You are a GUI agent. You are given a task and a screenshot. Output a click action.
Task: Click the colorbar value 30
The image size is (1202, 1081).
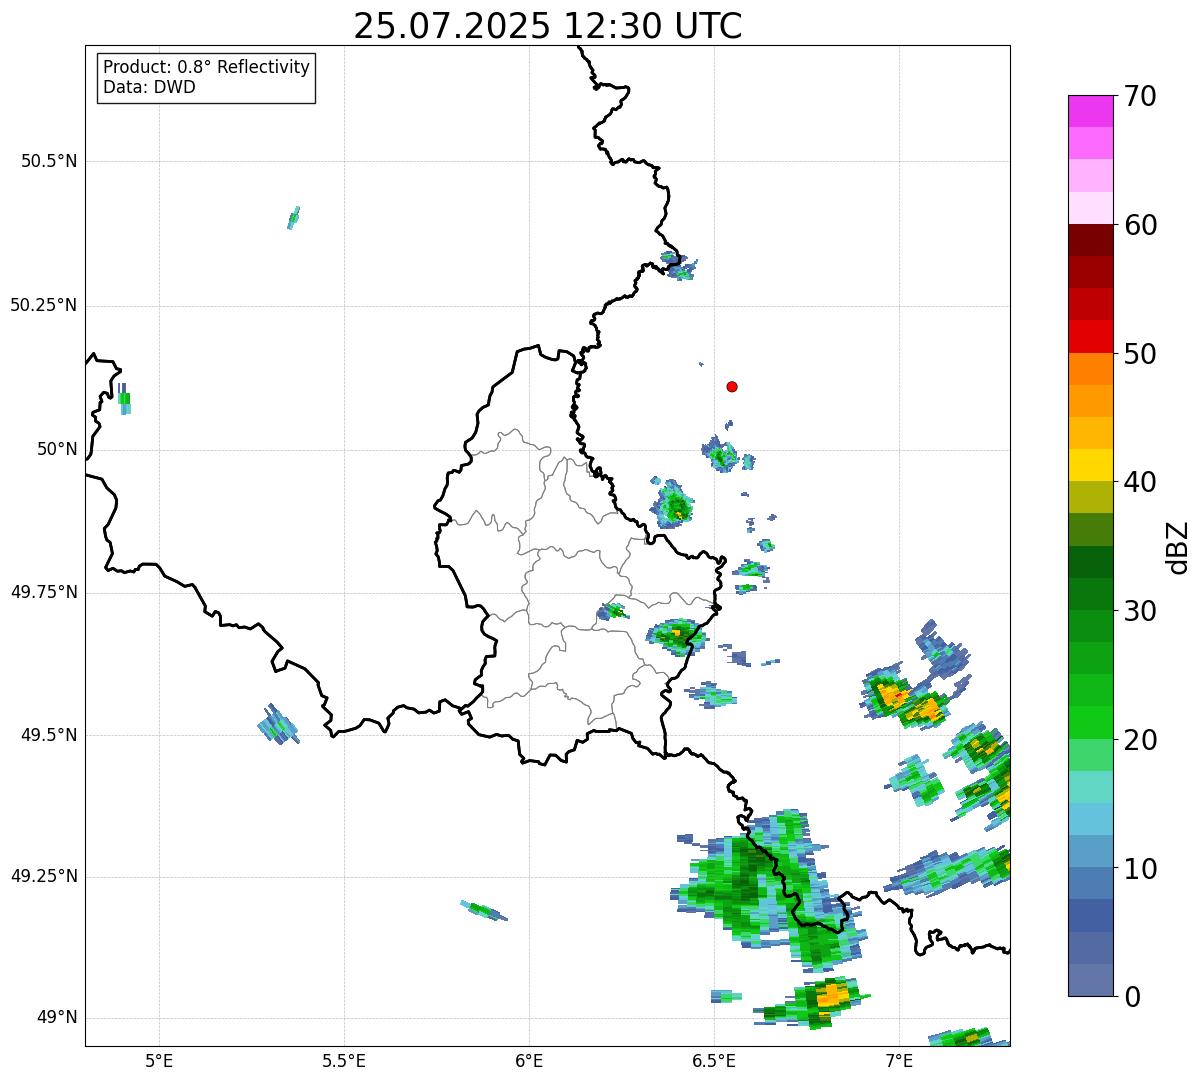pyautogui.click(x=1140, y=611)
